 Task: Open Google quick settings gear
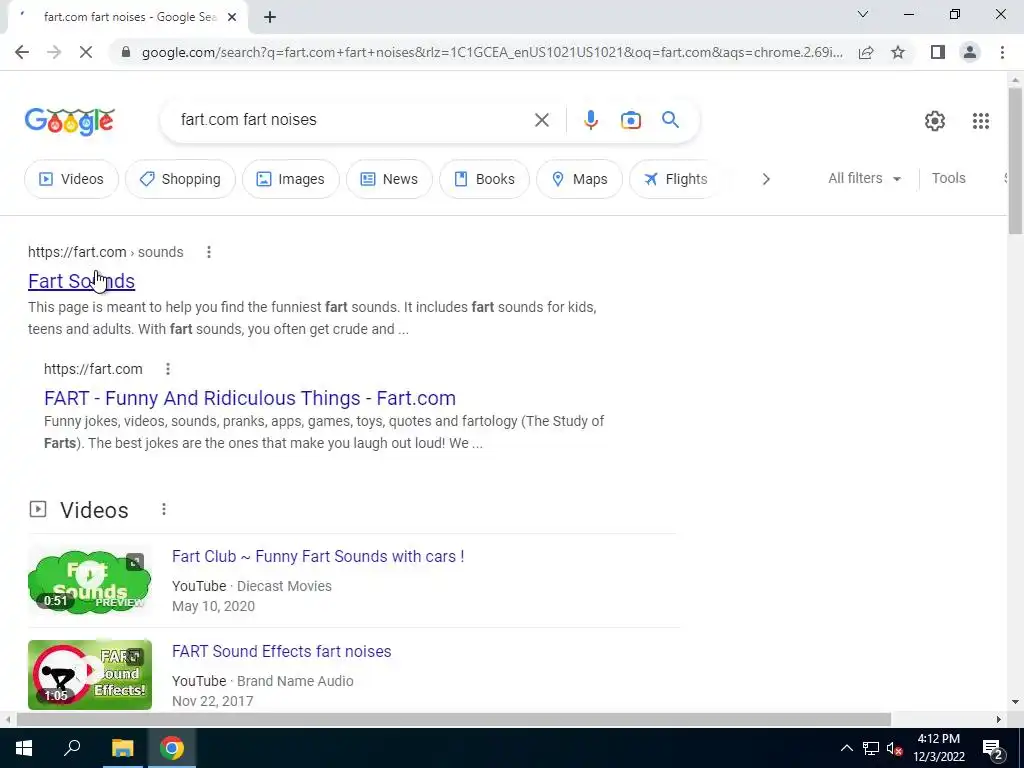[935, 121]
